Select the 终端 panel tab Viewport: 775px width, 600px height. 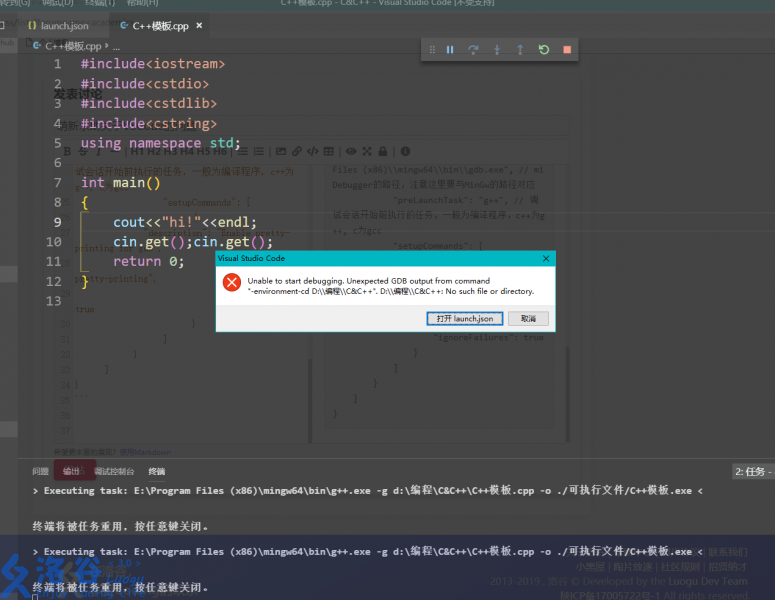157,471
